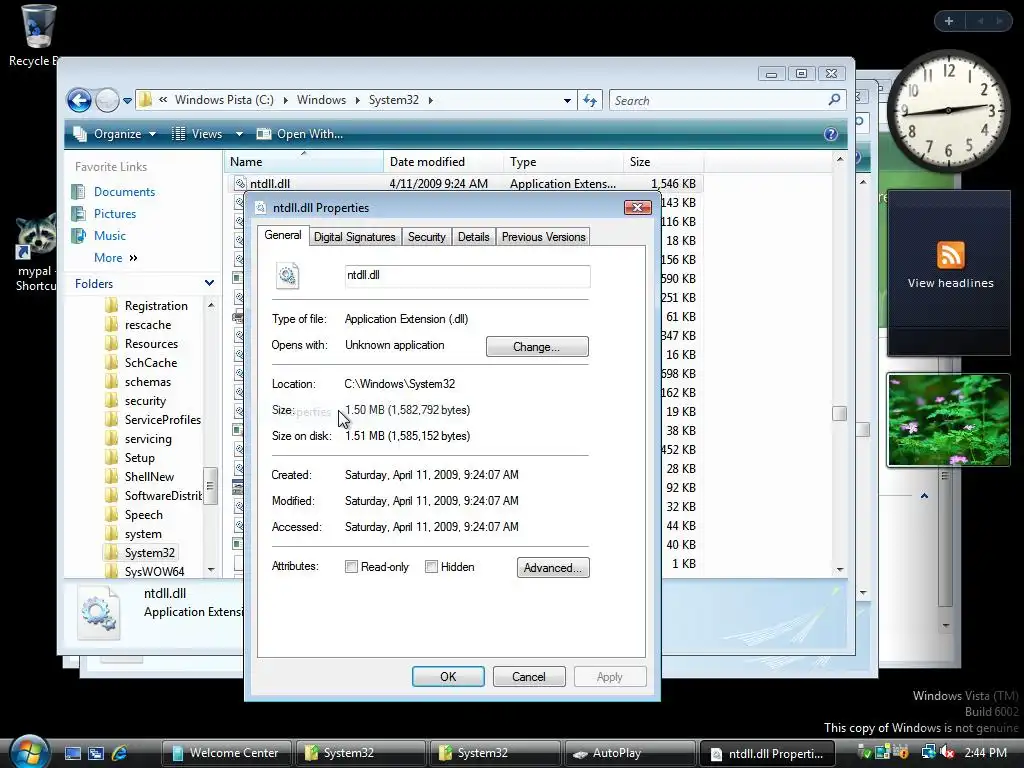The image size is (1024, 768).
Task: Open the Security tab
Action: [x=426, y=237]
